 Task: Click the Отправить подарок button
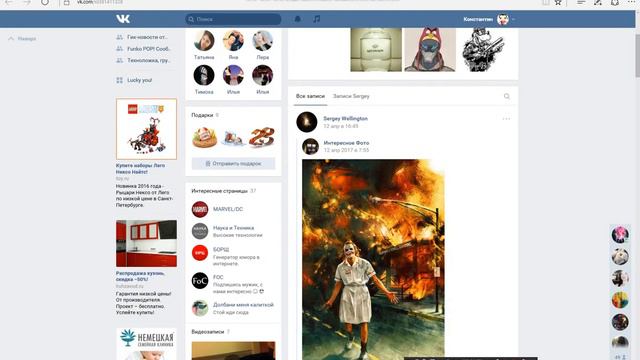pyautogui.click(x=233, y=164)
